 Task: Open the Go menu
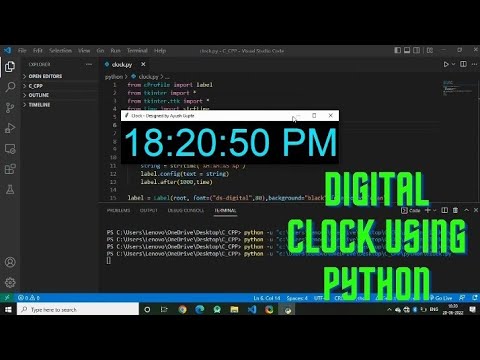point(100,51)
